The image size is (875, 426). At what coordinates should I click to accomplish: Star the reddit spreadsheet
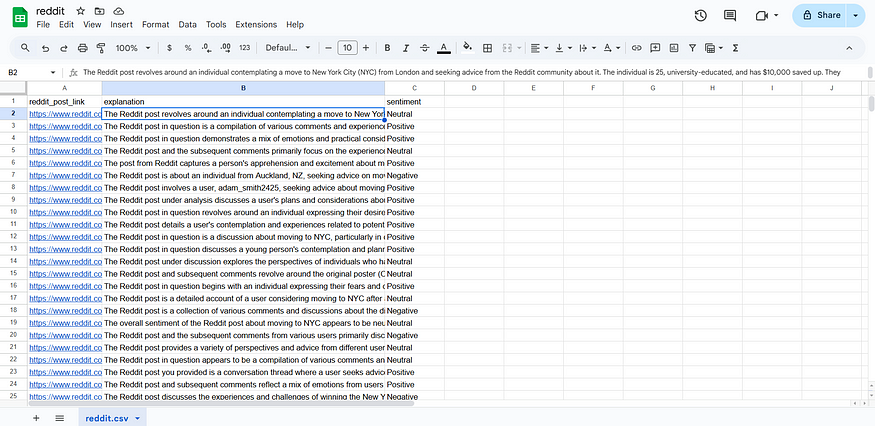[x=80, y=11]
